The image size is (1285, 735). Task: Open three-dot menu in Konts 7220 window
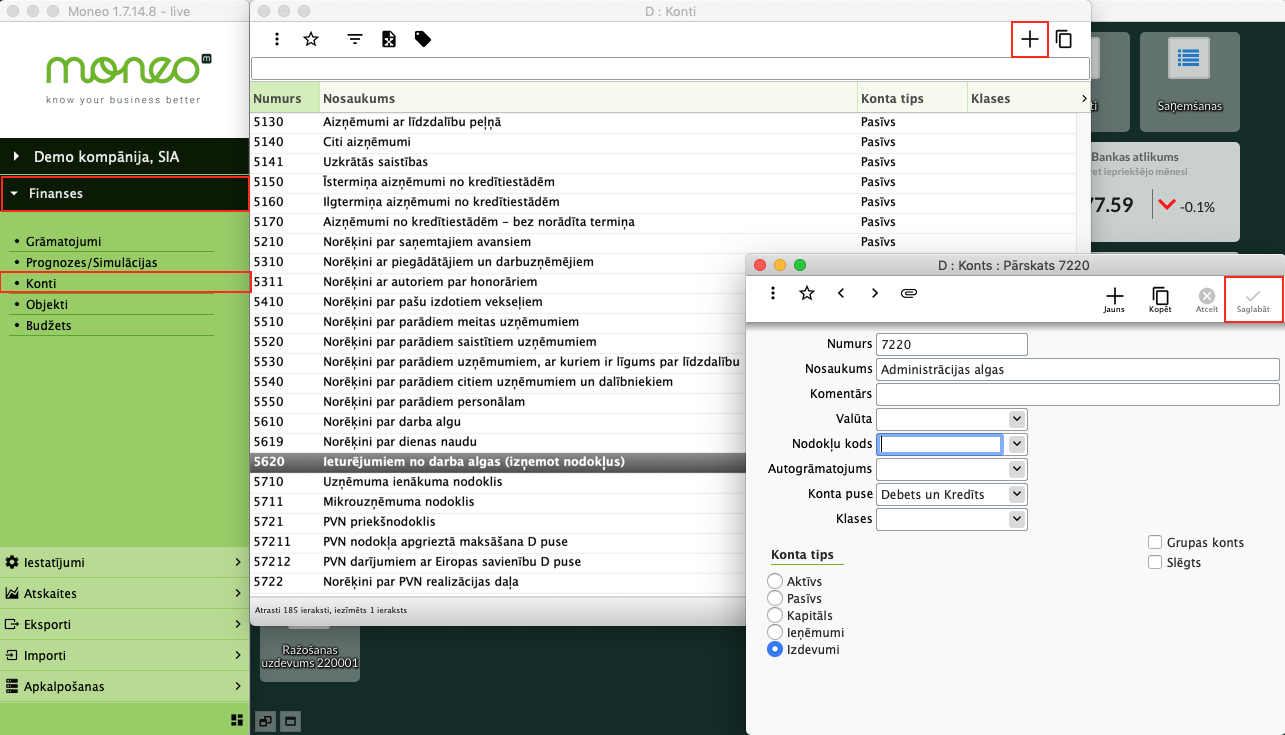click(773, 293)
